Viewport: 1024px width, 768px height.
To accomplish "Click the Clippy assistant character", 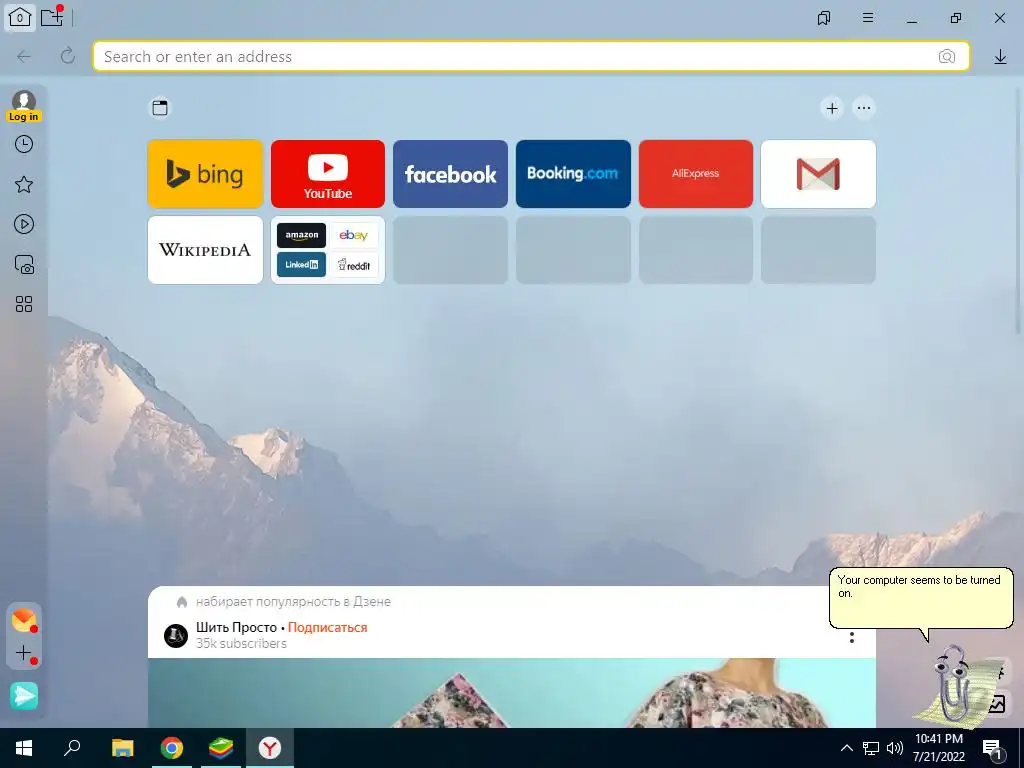I will (x=955, y=685).
